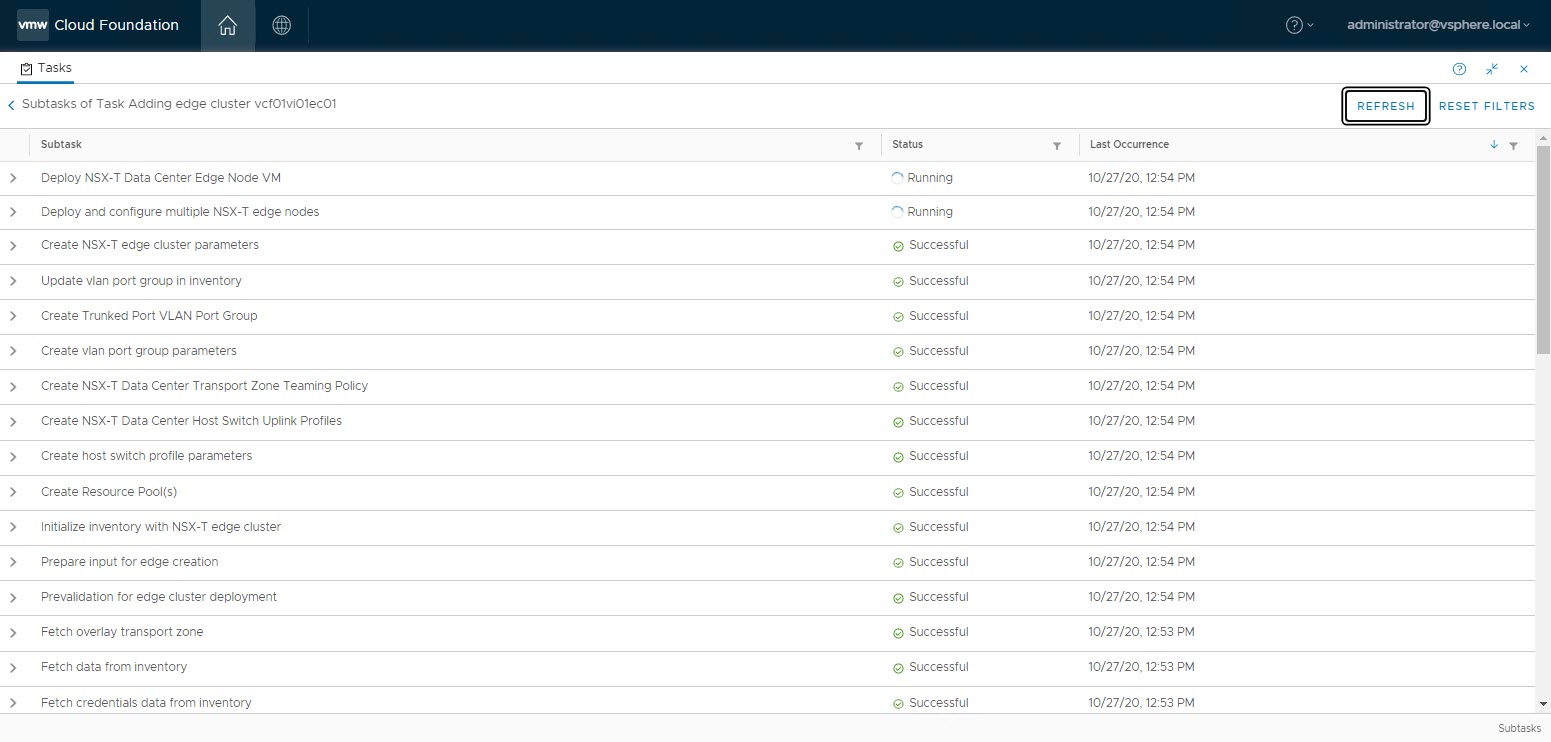Screen dimensions: 1551x742
Task: Click the Status column filter icon
Action: tap(1056, 146)
